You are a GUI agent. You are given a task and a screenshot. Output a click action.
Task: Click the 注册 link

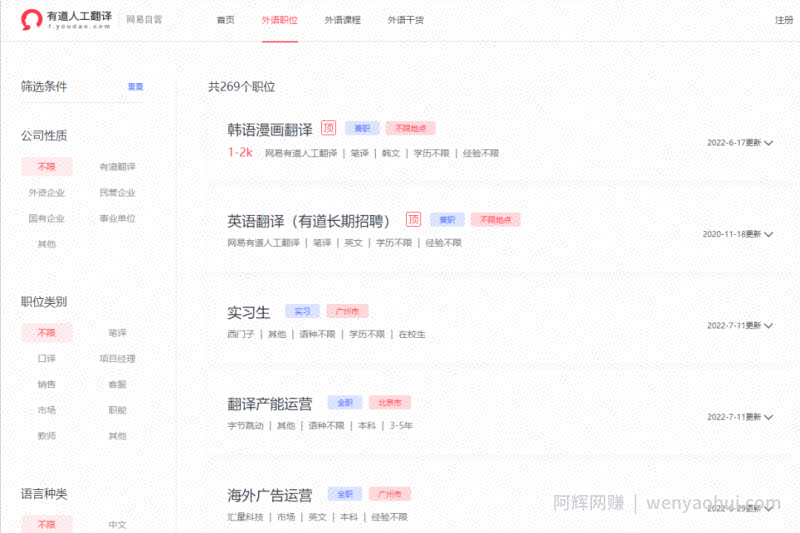pyautogui.click(x=784, y=20)
